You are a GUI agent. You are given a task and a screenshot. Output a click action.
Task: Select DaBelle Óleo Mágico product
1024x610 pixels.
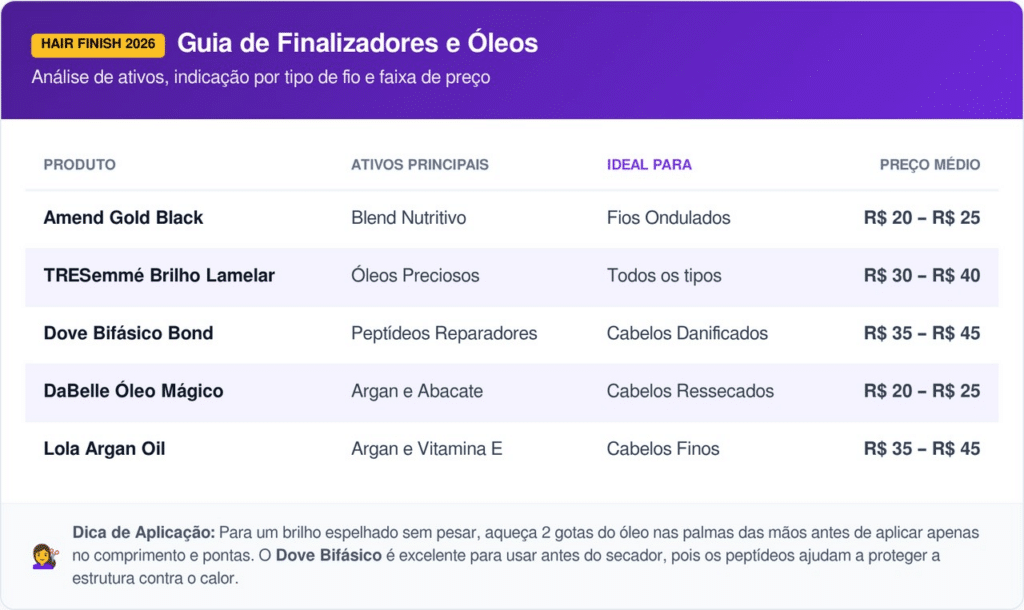[x=133, y=391]
